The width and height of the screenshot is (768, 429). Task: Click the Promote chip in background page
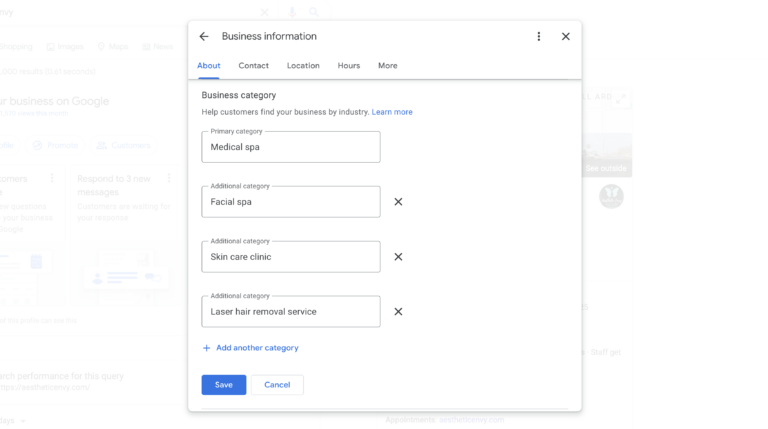coord(55,145)
